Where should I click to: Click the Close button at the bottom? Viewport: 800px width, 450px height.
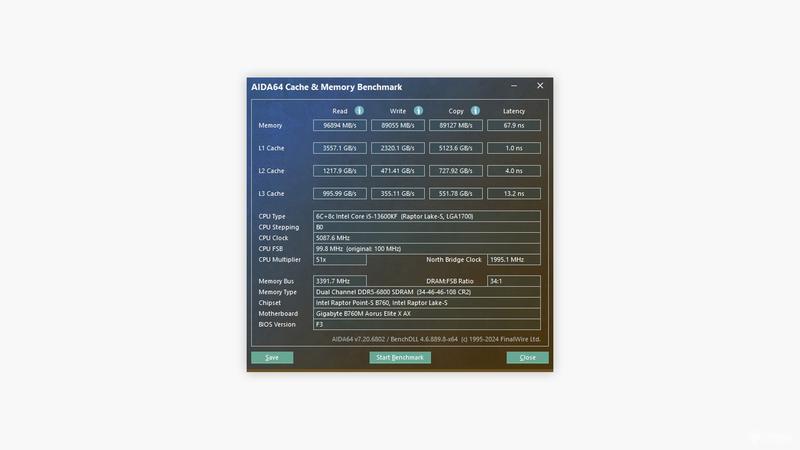tap(528, 358)
